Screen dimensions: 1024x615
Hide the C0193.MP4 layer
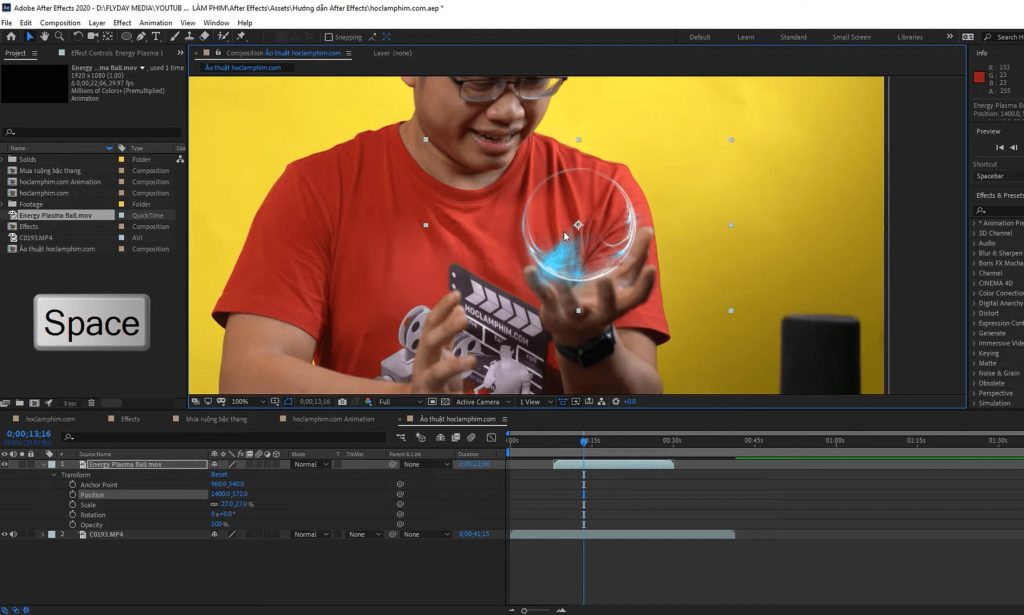[x=6, y=534]
